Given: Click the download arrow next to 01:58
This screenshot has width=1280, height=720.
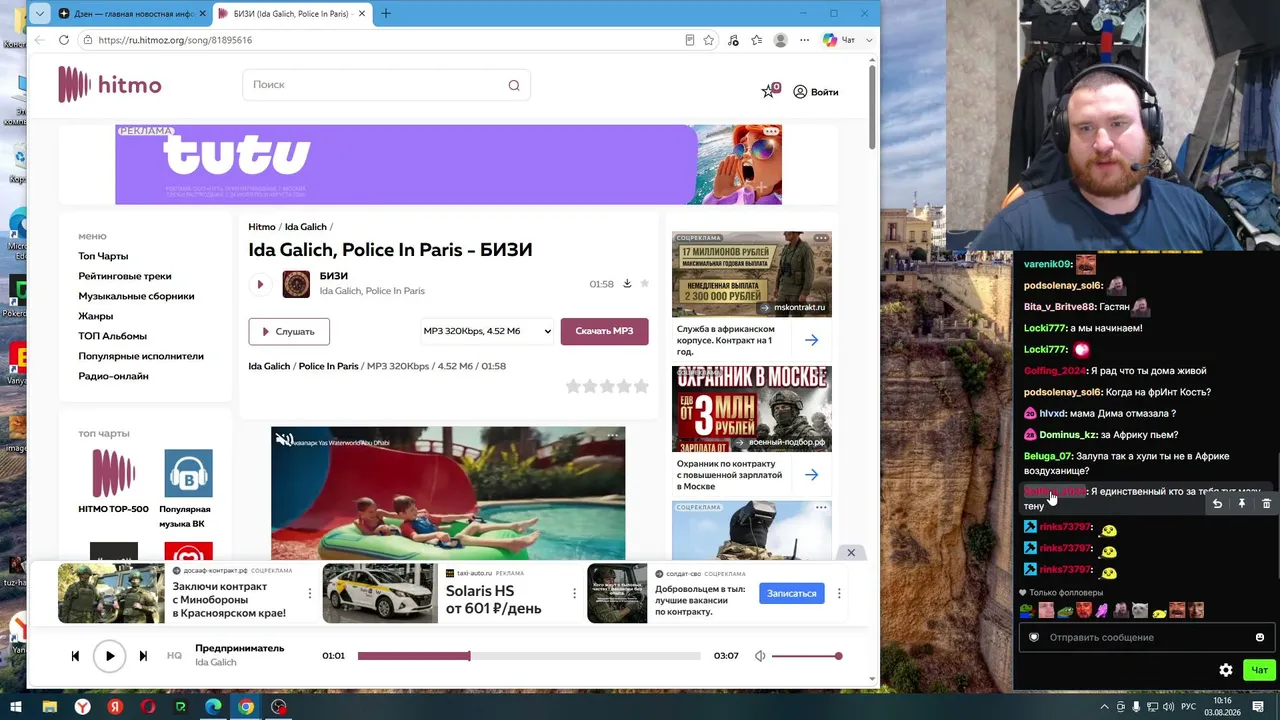Looking at the screenshot, I should (627, 284).
